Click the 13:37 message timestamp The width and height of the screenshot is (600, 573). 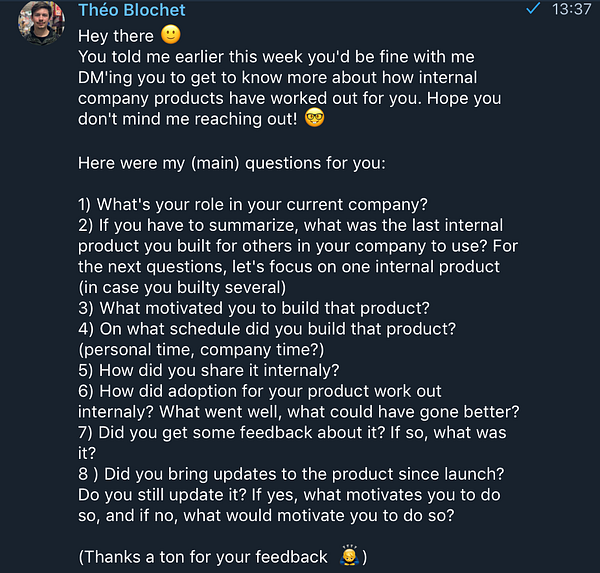click(572, 10)
